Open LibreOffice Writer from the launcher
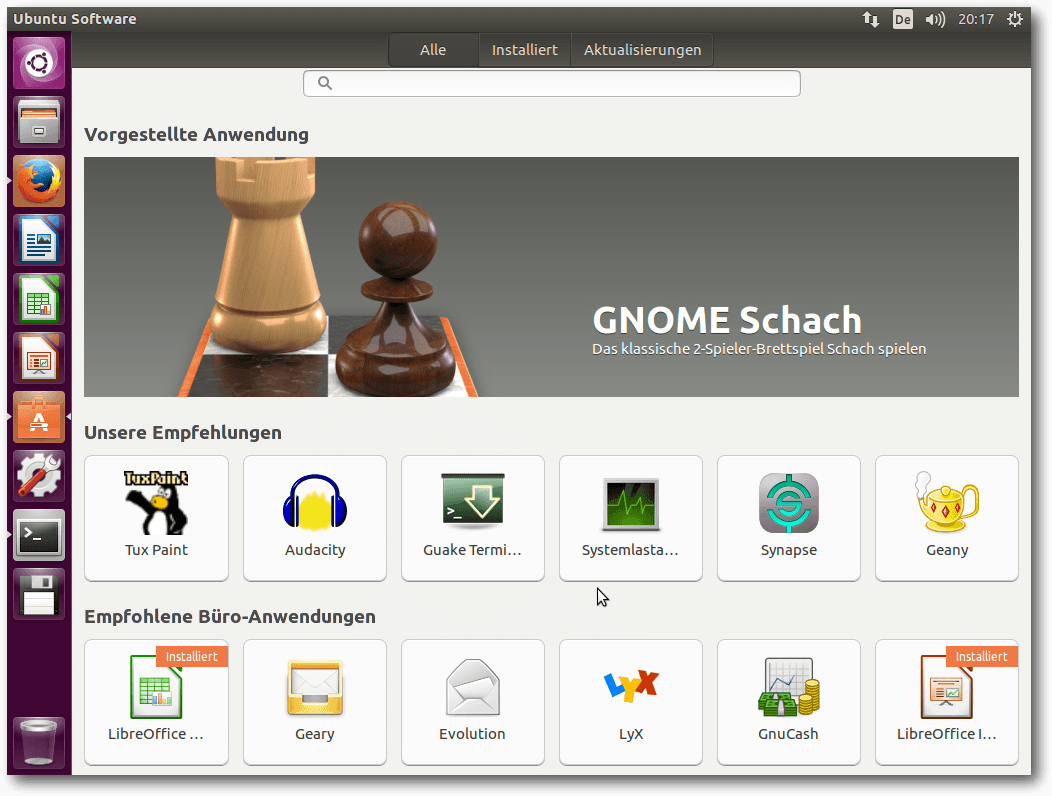 pos(39,240)
